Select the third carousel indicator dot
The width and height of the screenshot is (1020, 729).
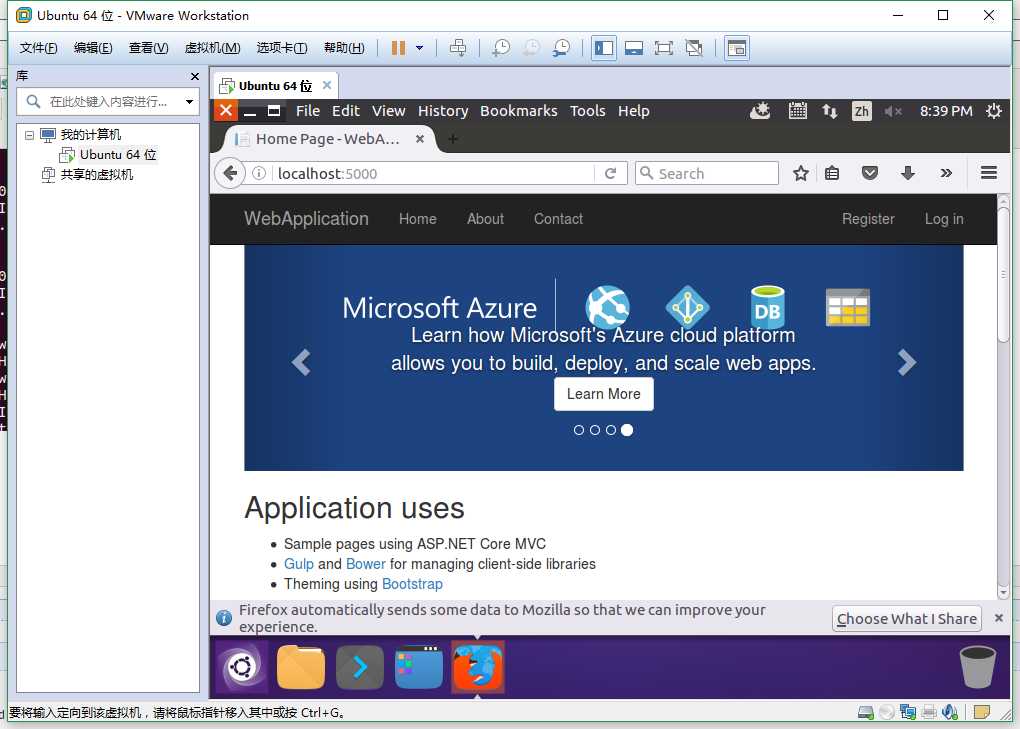pos(611,430)
